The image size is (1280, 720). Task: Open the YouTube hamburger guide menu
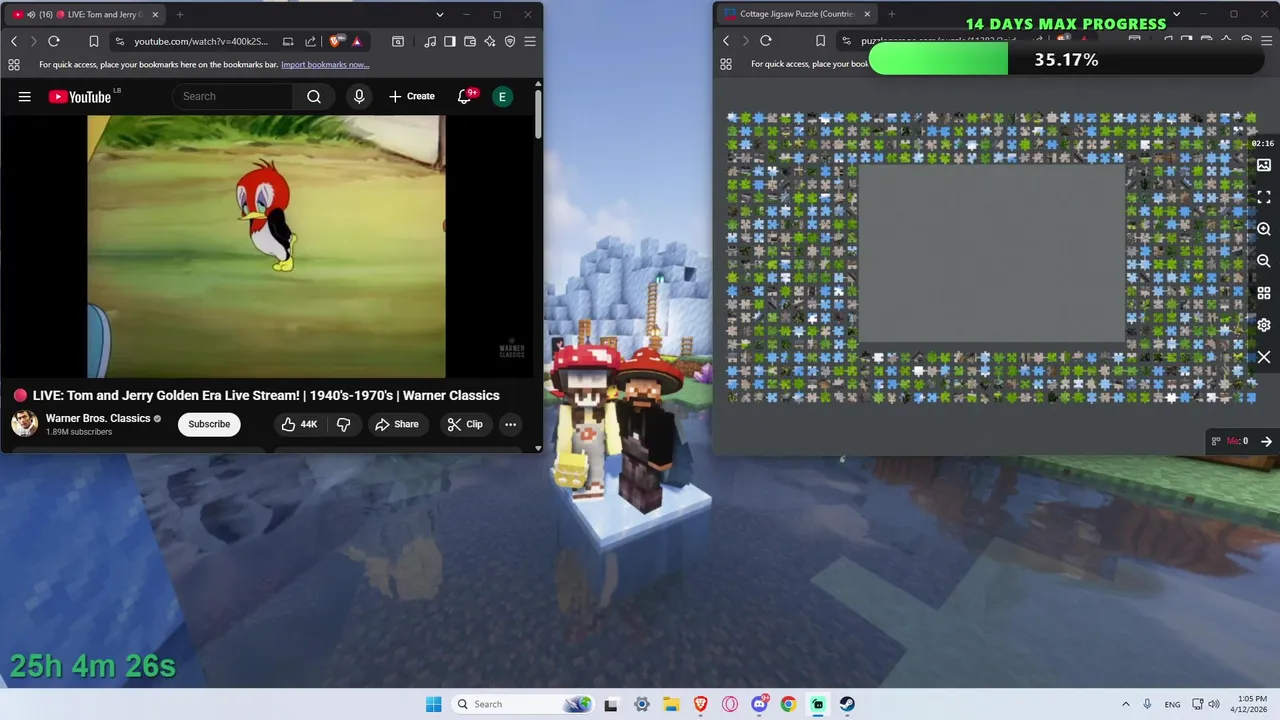coord(25,96)
